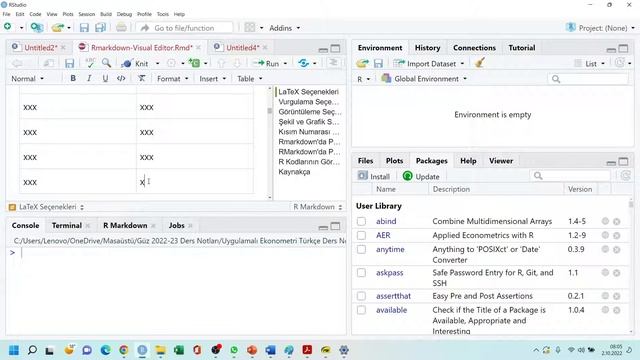Screen dimensions: 640x360
Task: Open Find/Replace magnifier in editor
Action: (x=107, y=63)
